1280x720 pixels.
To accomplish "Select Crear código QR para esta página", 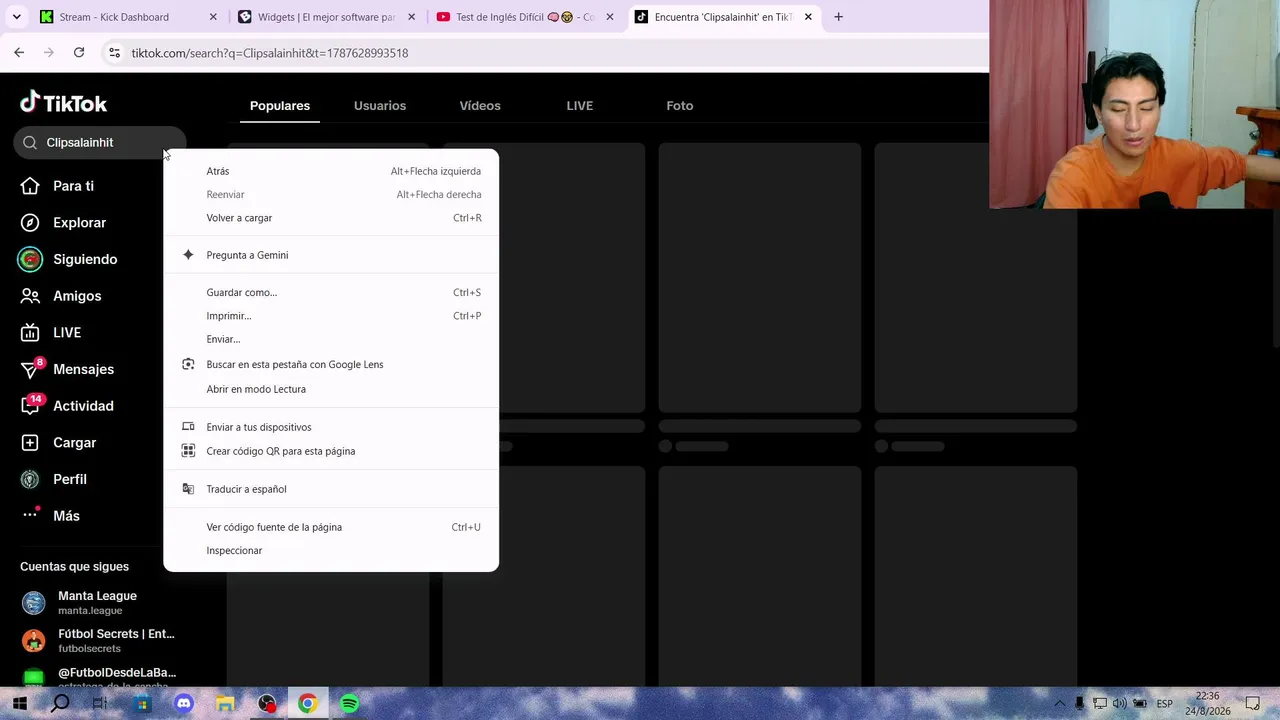I will tap(331, 451).
